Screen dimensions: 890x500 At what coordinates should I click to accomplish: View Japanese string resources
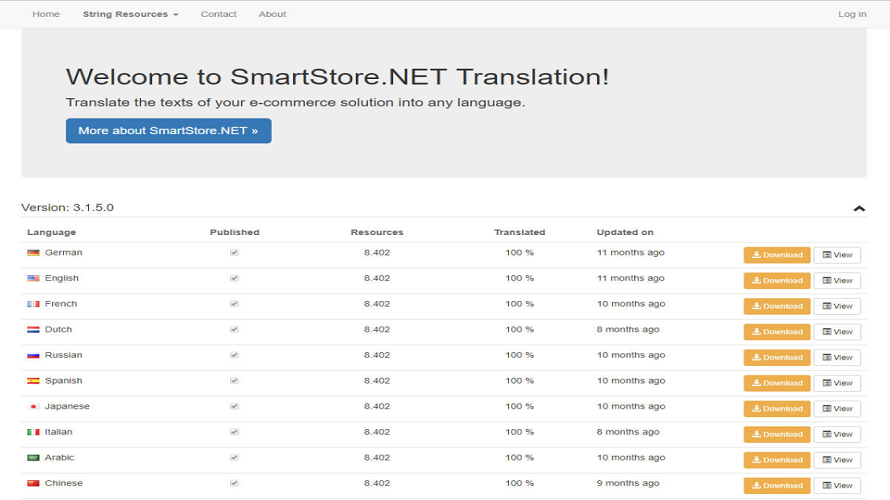pos(837,409)
